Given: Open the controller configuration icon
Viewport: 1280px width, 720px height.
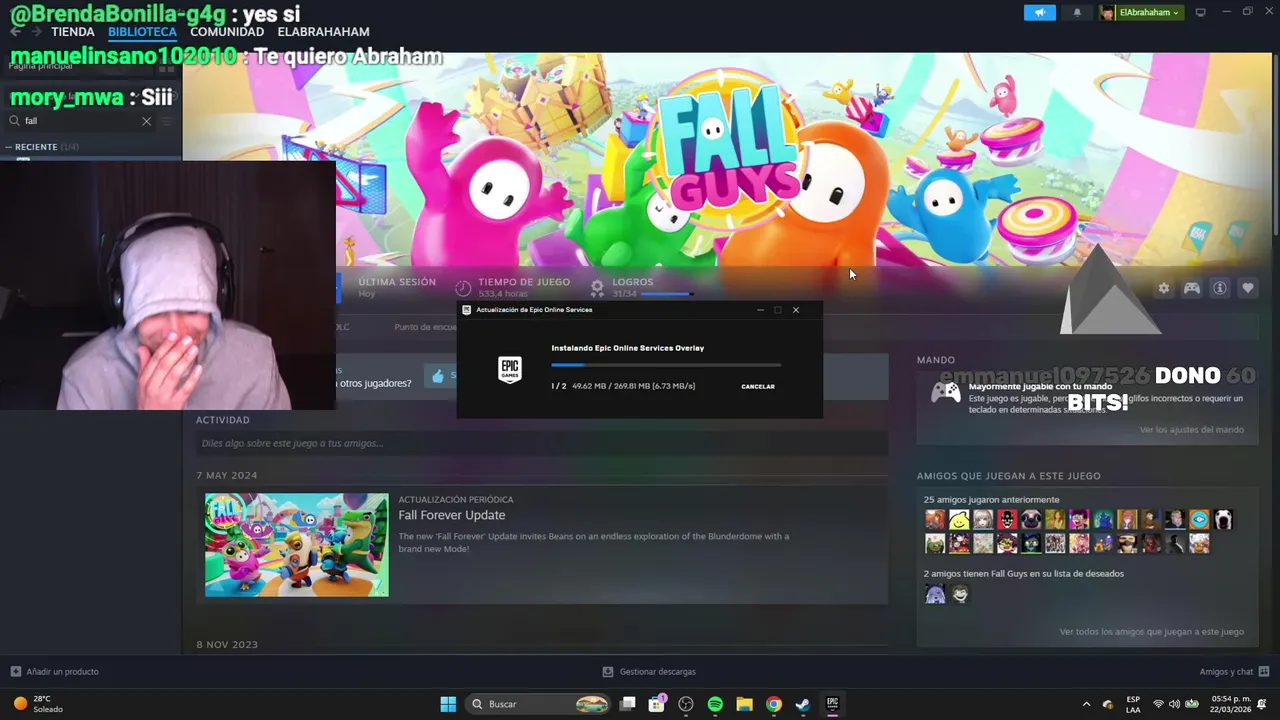Looking at the screenshot, I should (x=1192, y=288).
